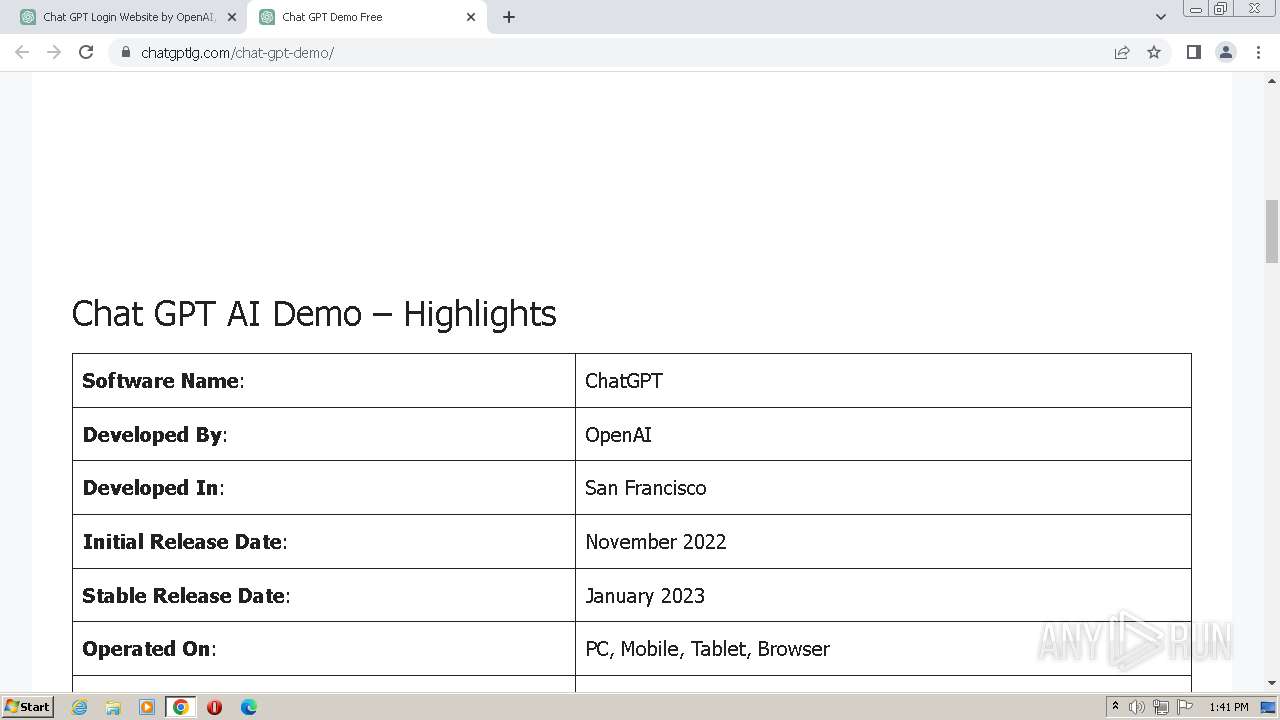Bookmark this tab with the star icon

pyautogui.click(x=1154, y=52)
